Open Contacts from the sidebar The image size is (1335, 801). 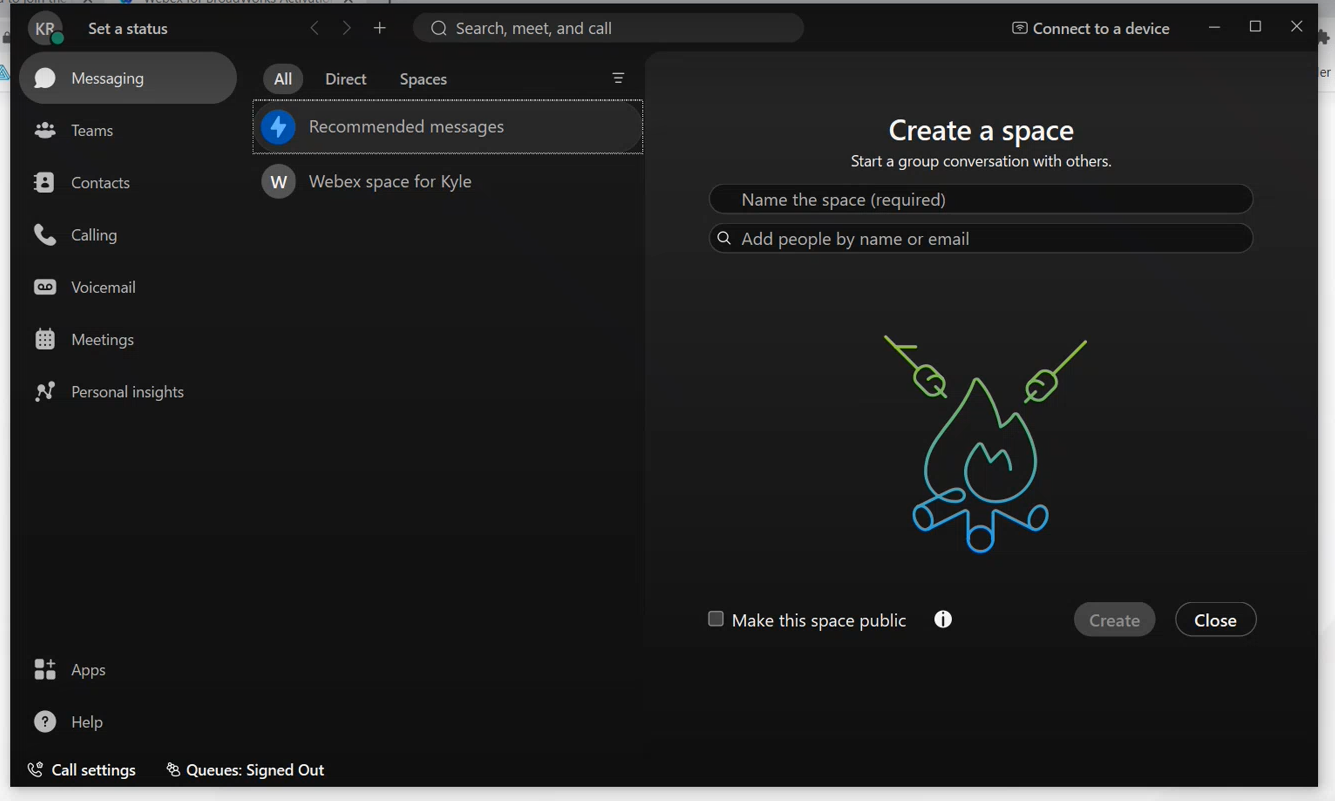(x=100, y=183)
